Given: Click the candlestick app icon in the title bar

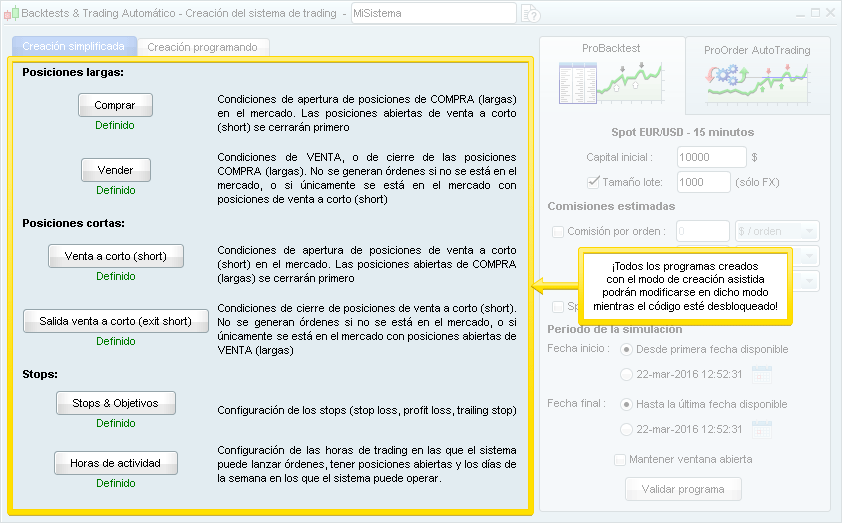Looking at the screenshot, I should pyautogui.click(x=12, y=13).
